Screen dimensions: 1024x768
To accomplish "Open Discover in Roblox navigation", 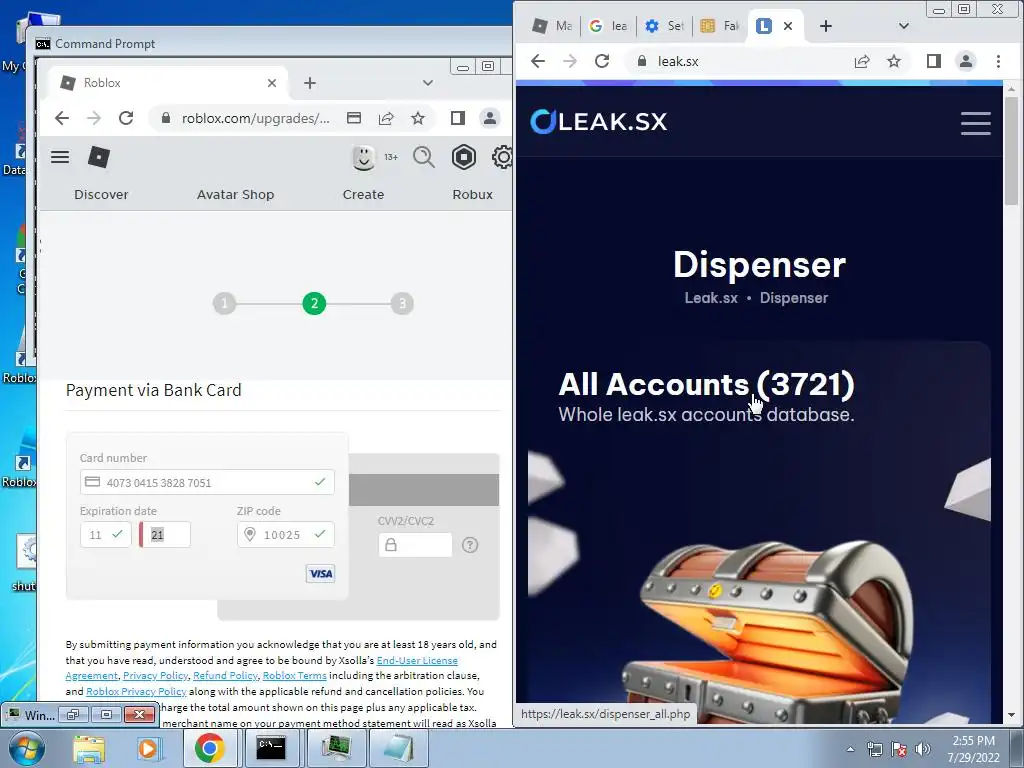I will [101, 195].
